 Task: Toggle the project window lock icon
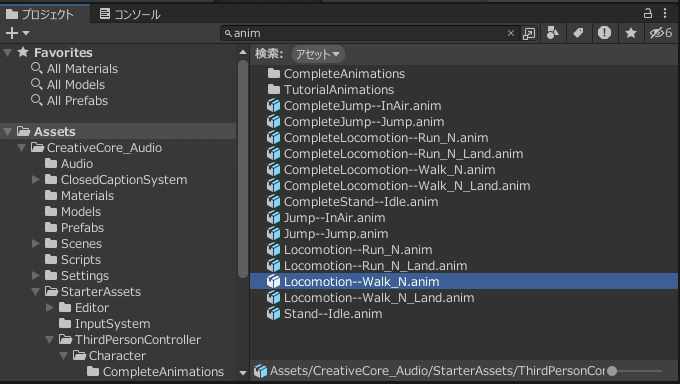pyautogui.click(x=648, y=13)
